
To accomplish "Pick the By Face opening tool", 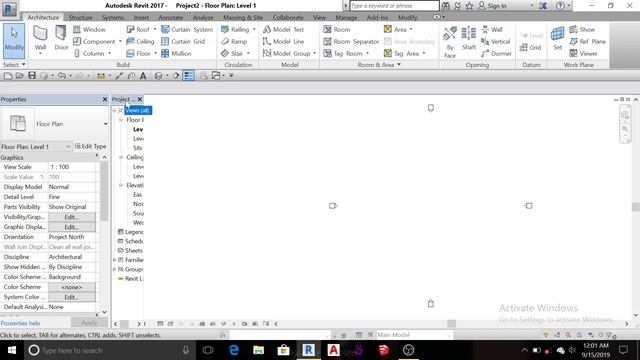I will (450, 42).
